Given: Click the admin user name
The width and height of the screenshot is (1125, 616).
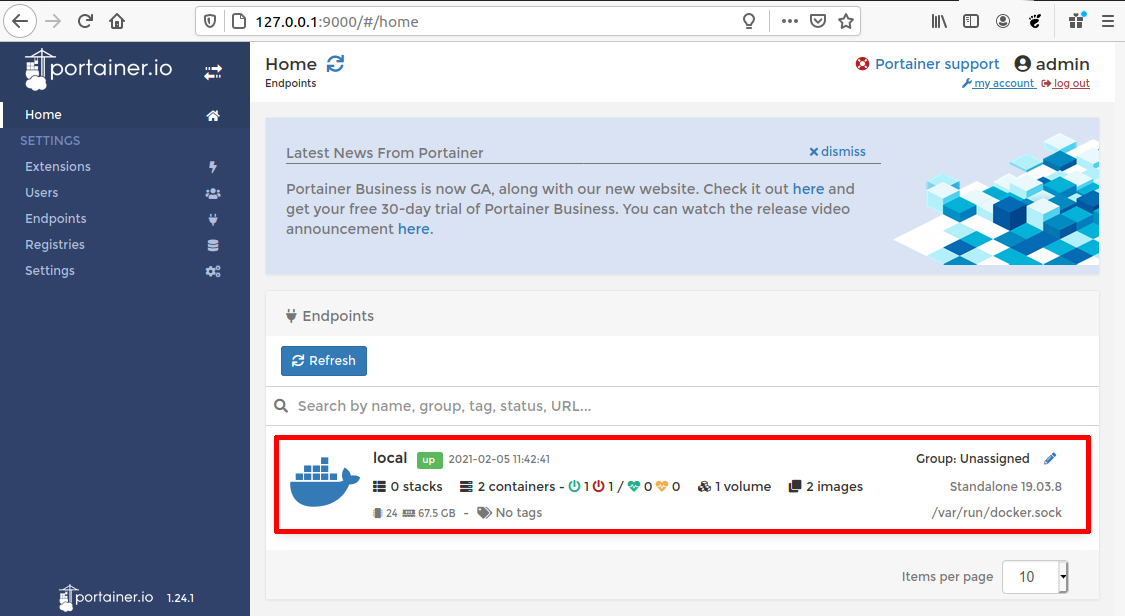Looking at the screenshot, I should [1063, 64].
